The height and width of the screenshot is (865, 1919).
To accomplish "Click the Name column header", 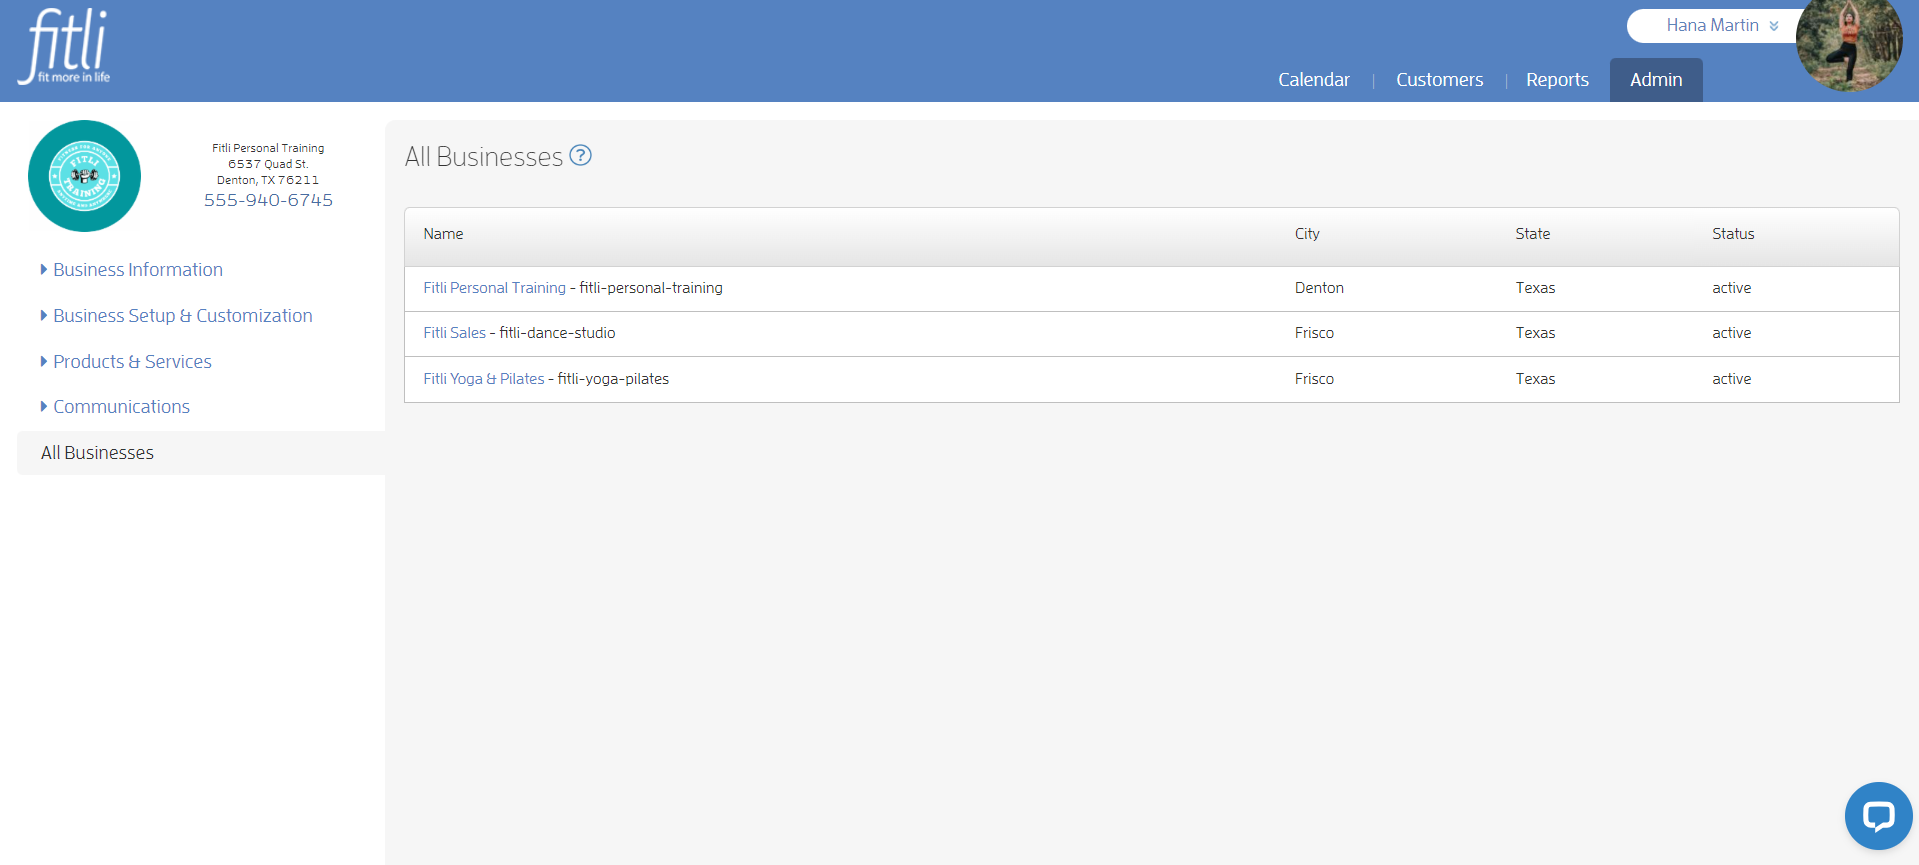I will 443,234.
